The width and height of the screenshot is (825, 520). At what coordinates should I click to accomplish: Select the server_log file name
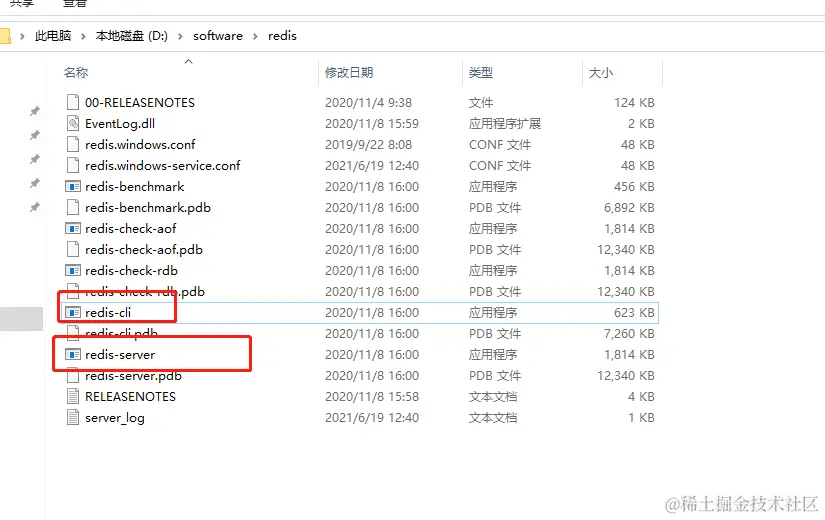115,418
